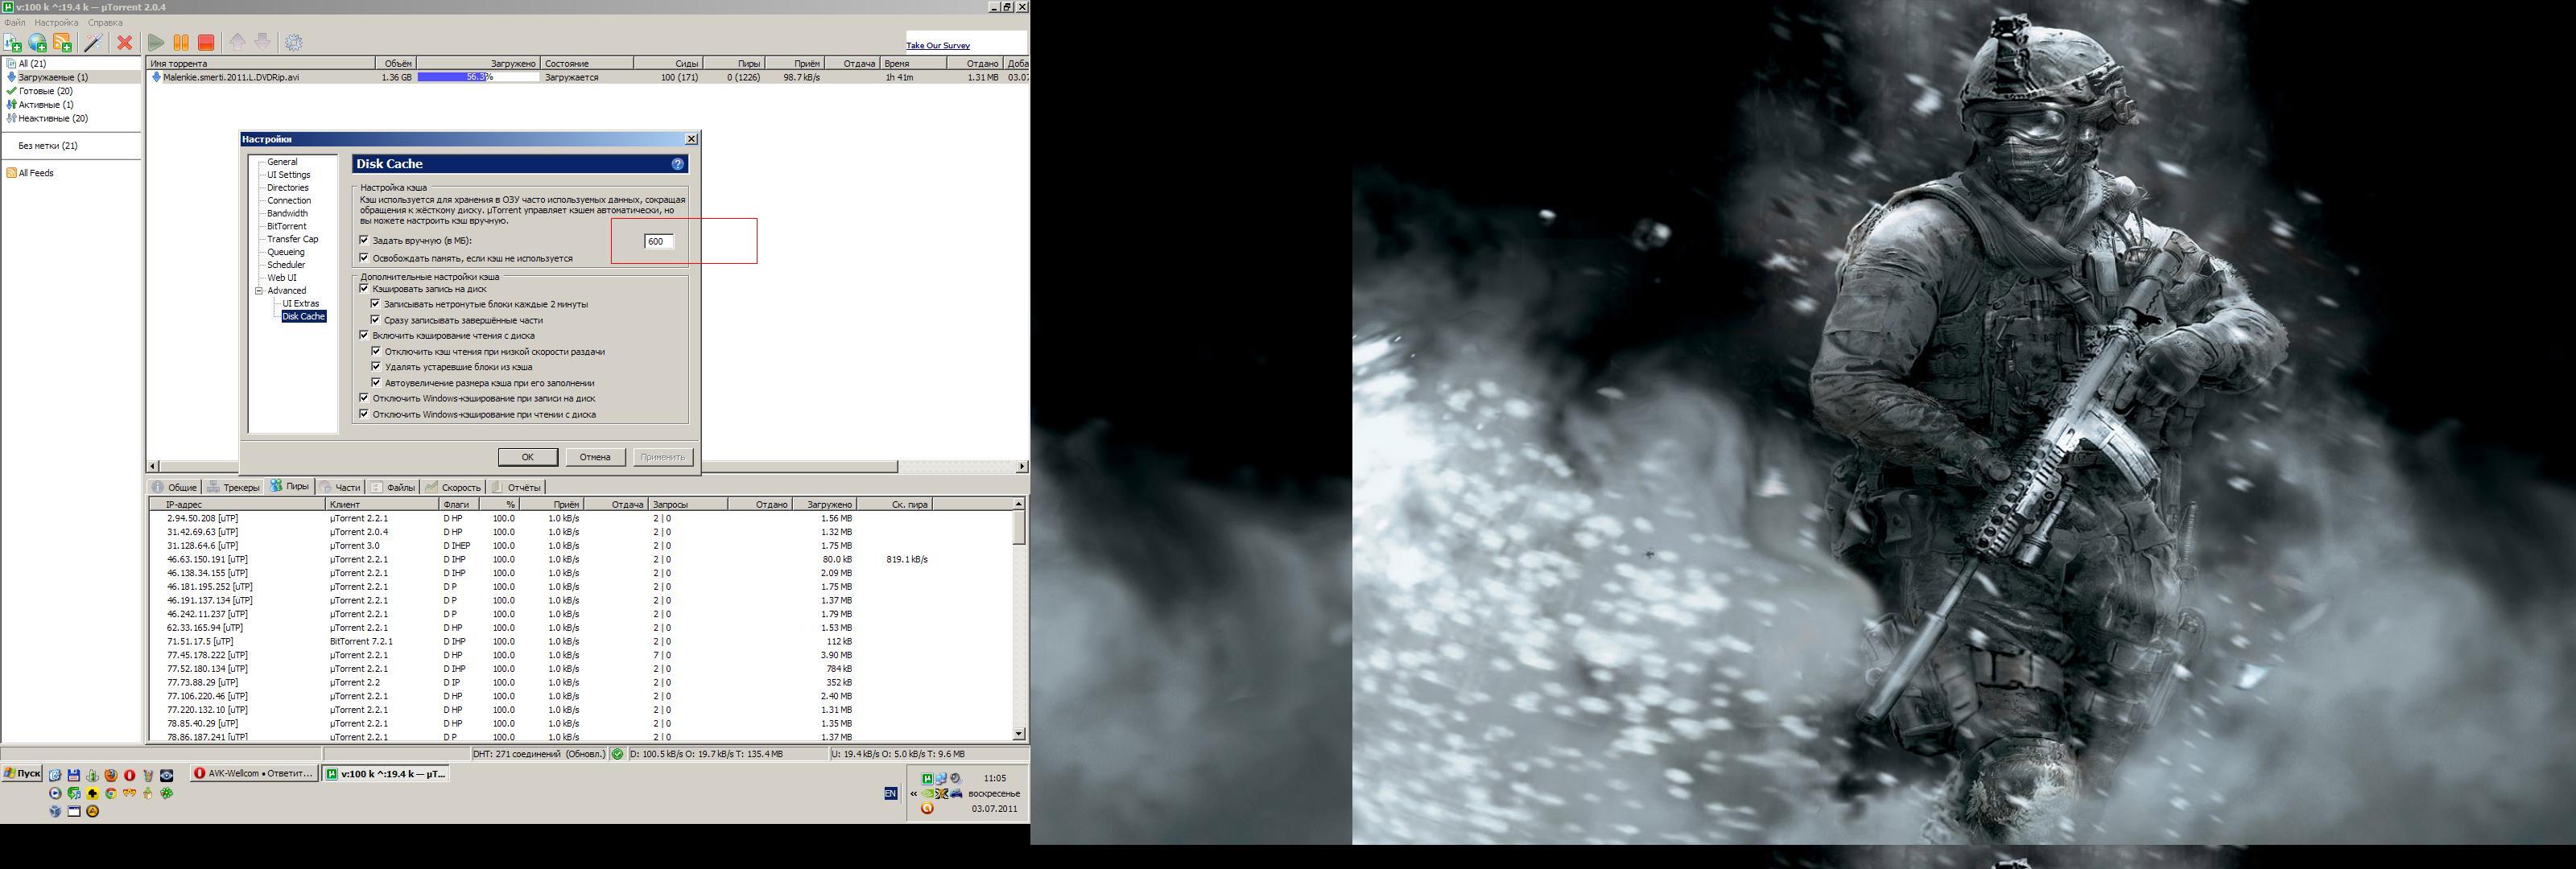Click the Create New Torrent wand icon

point(93,42)
